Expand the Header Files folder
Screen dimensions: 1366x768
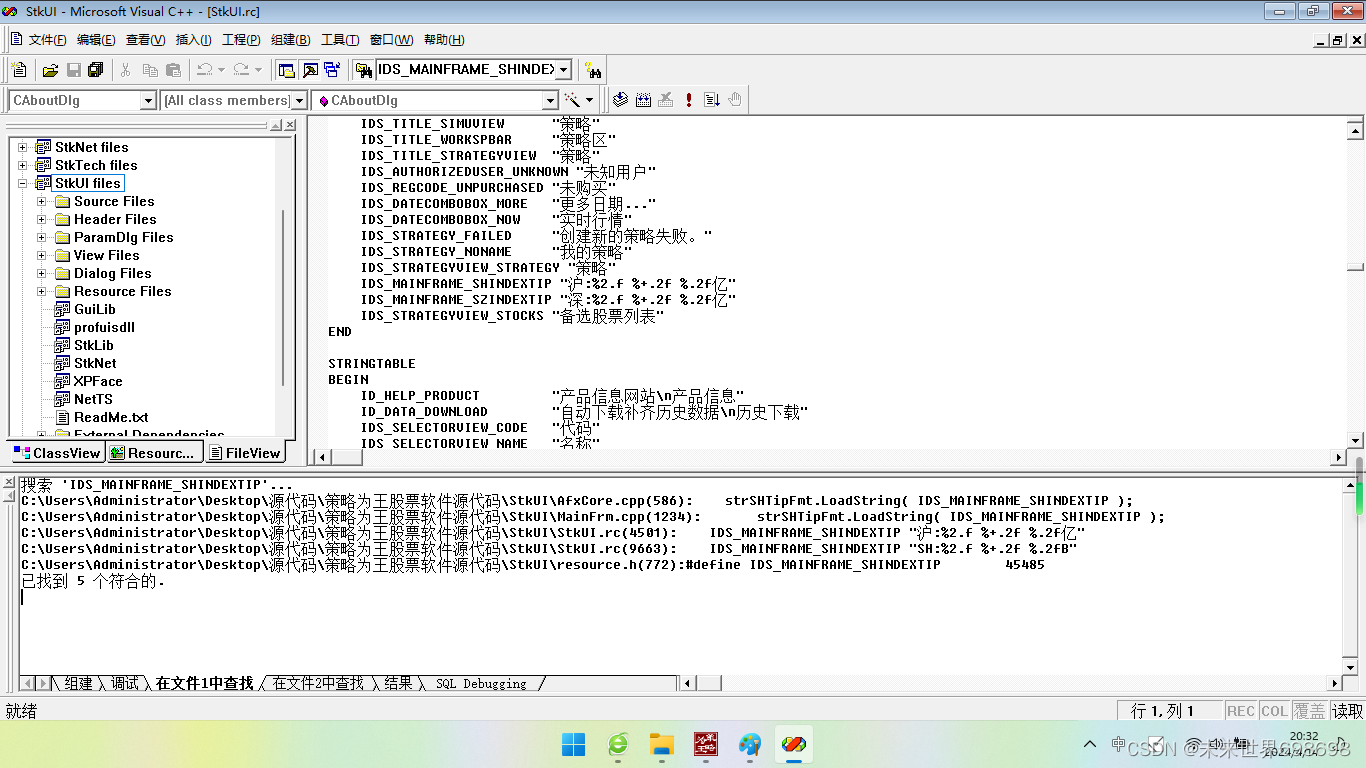tap(42, 219)
